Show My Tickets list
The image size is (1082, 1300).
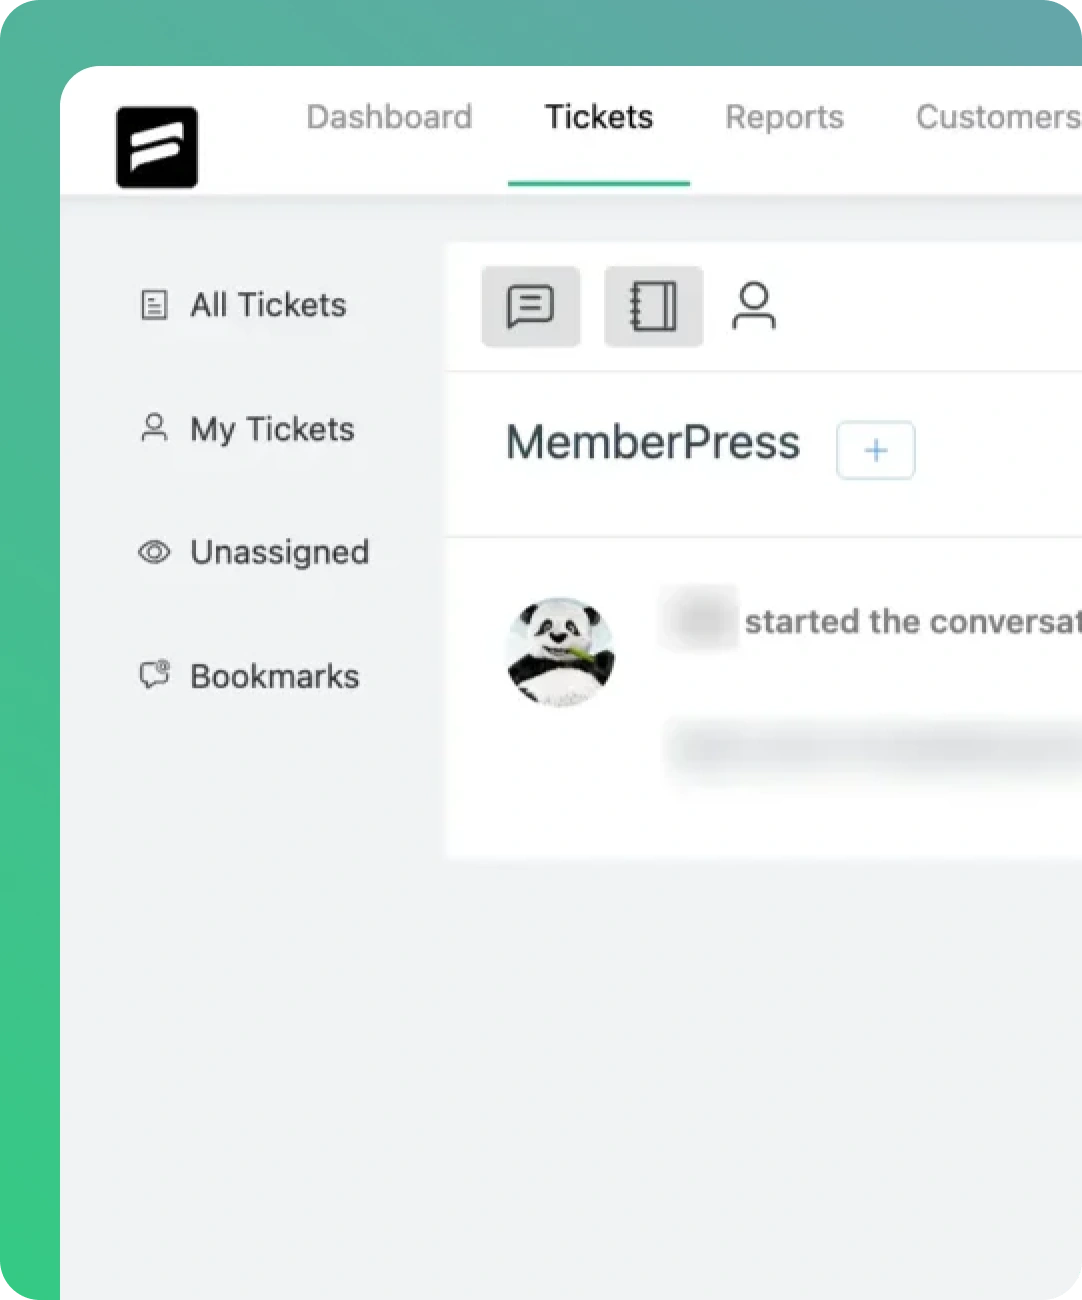[x=272, y=429]
